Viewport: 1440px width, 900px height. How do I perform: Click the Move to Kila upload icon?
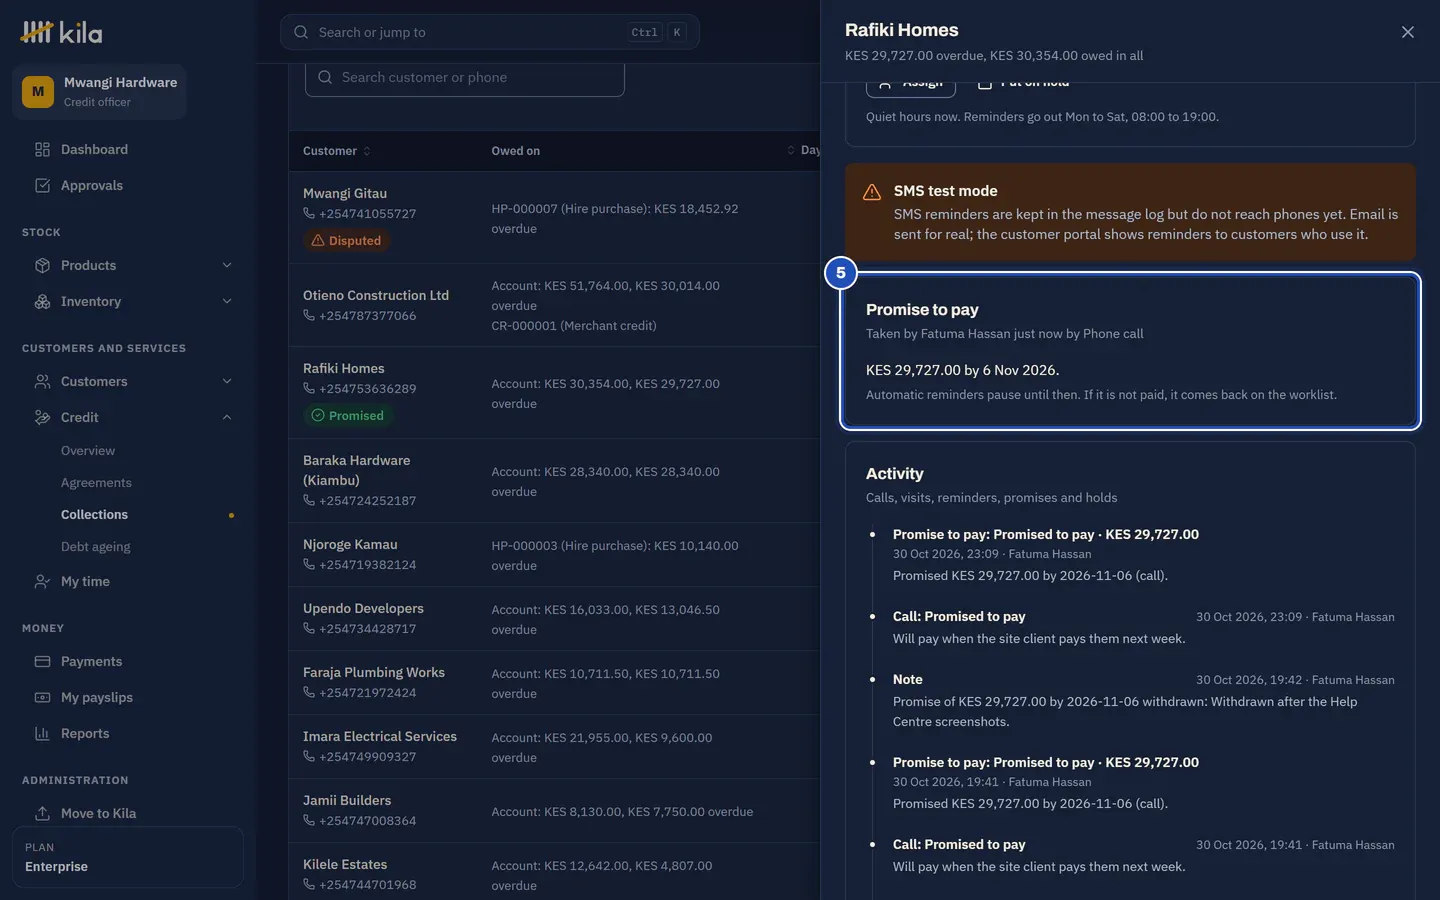42,813
